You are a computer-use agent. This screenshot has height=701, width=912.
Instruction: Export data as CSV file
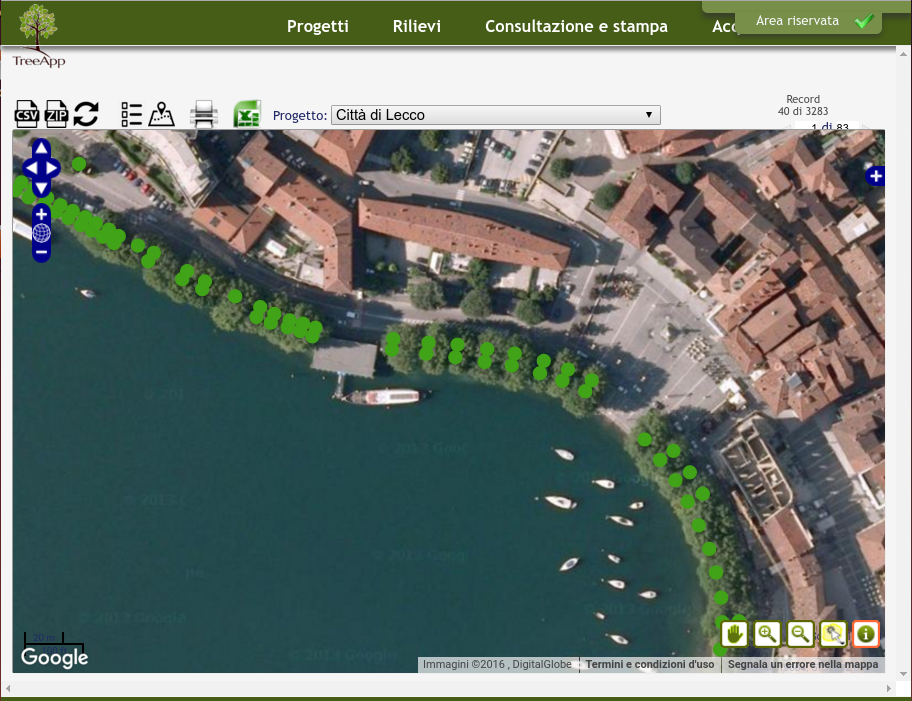click(26, 114)
